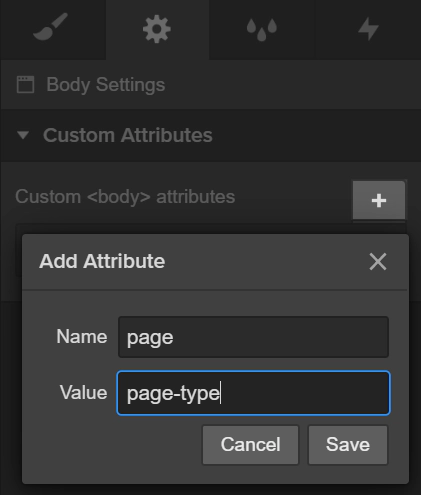Click the Body Settings window icon
Image resolution: width=421 pixels, height=495 pixels.
pyautogui.click(x=25, y=84)
